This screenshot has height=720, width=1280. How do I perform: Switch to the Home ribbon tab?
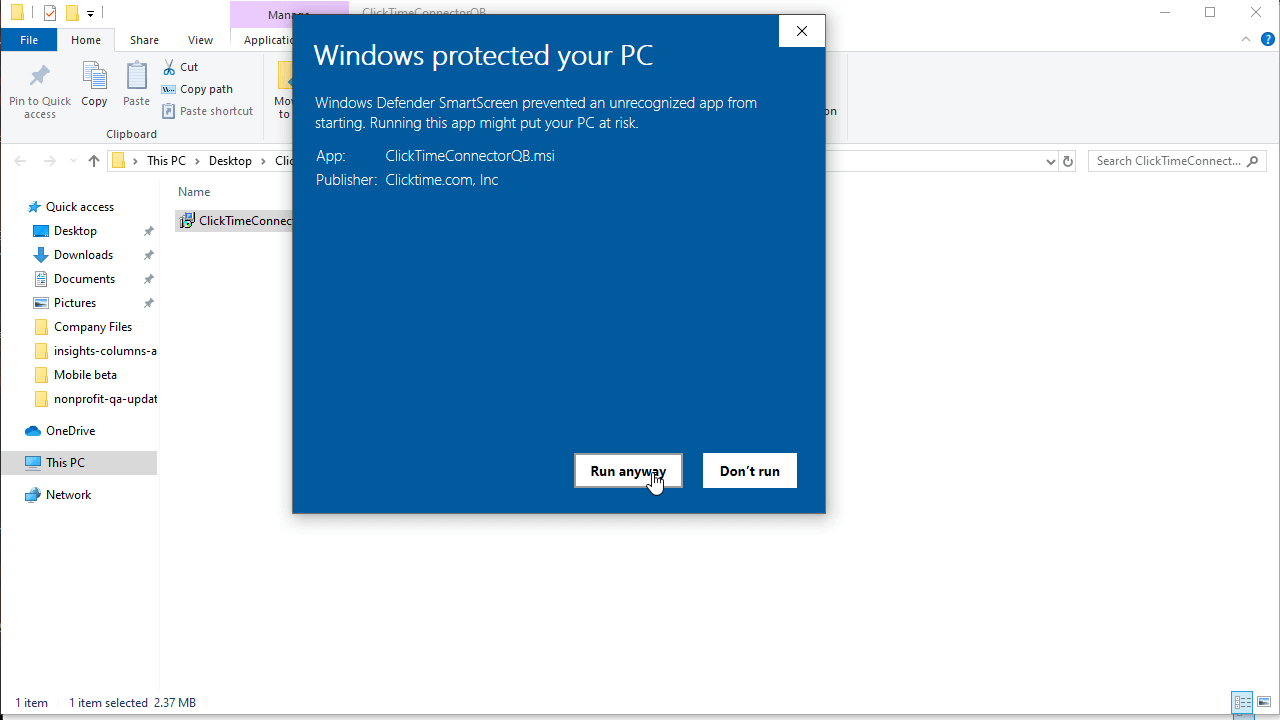coord(86,40)
